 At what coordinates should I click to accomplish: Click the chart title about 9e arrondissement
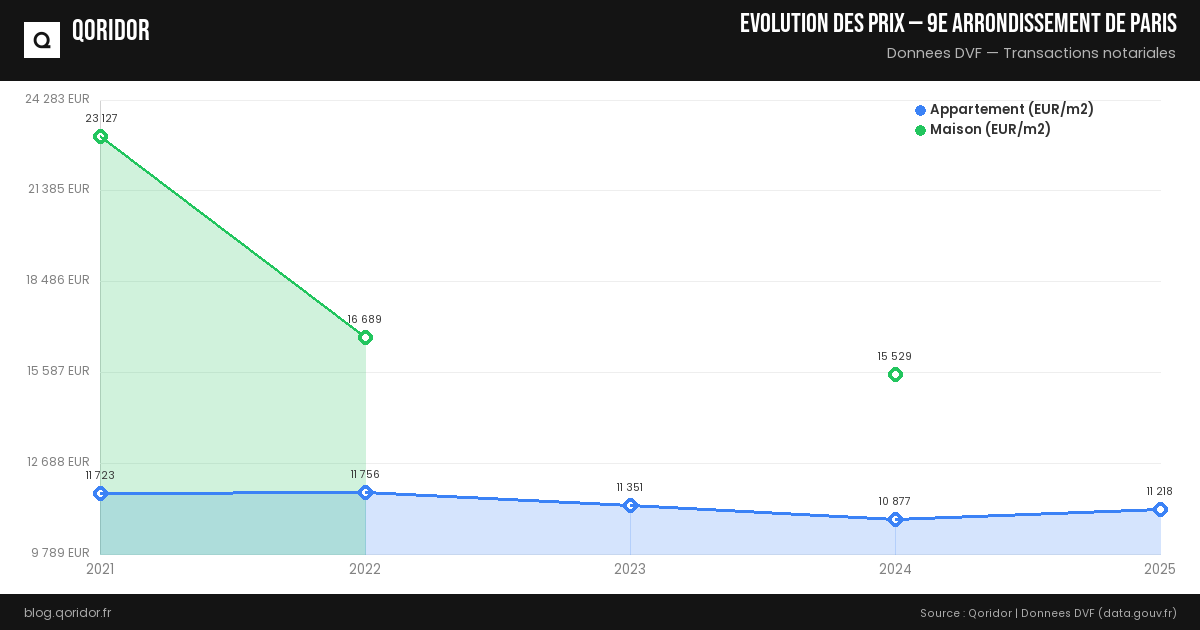[x=957, y=24]
